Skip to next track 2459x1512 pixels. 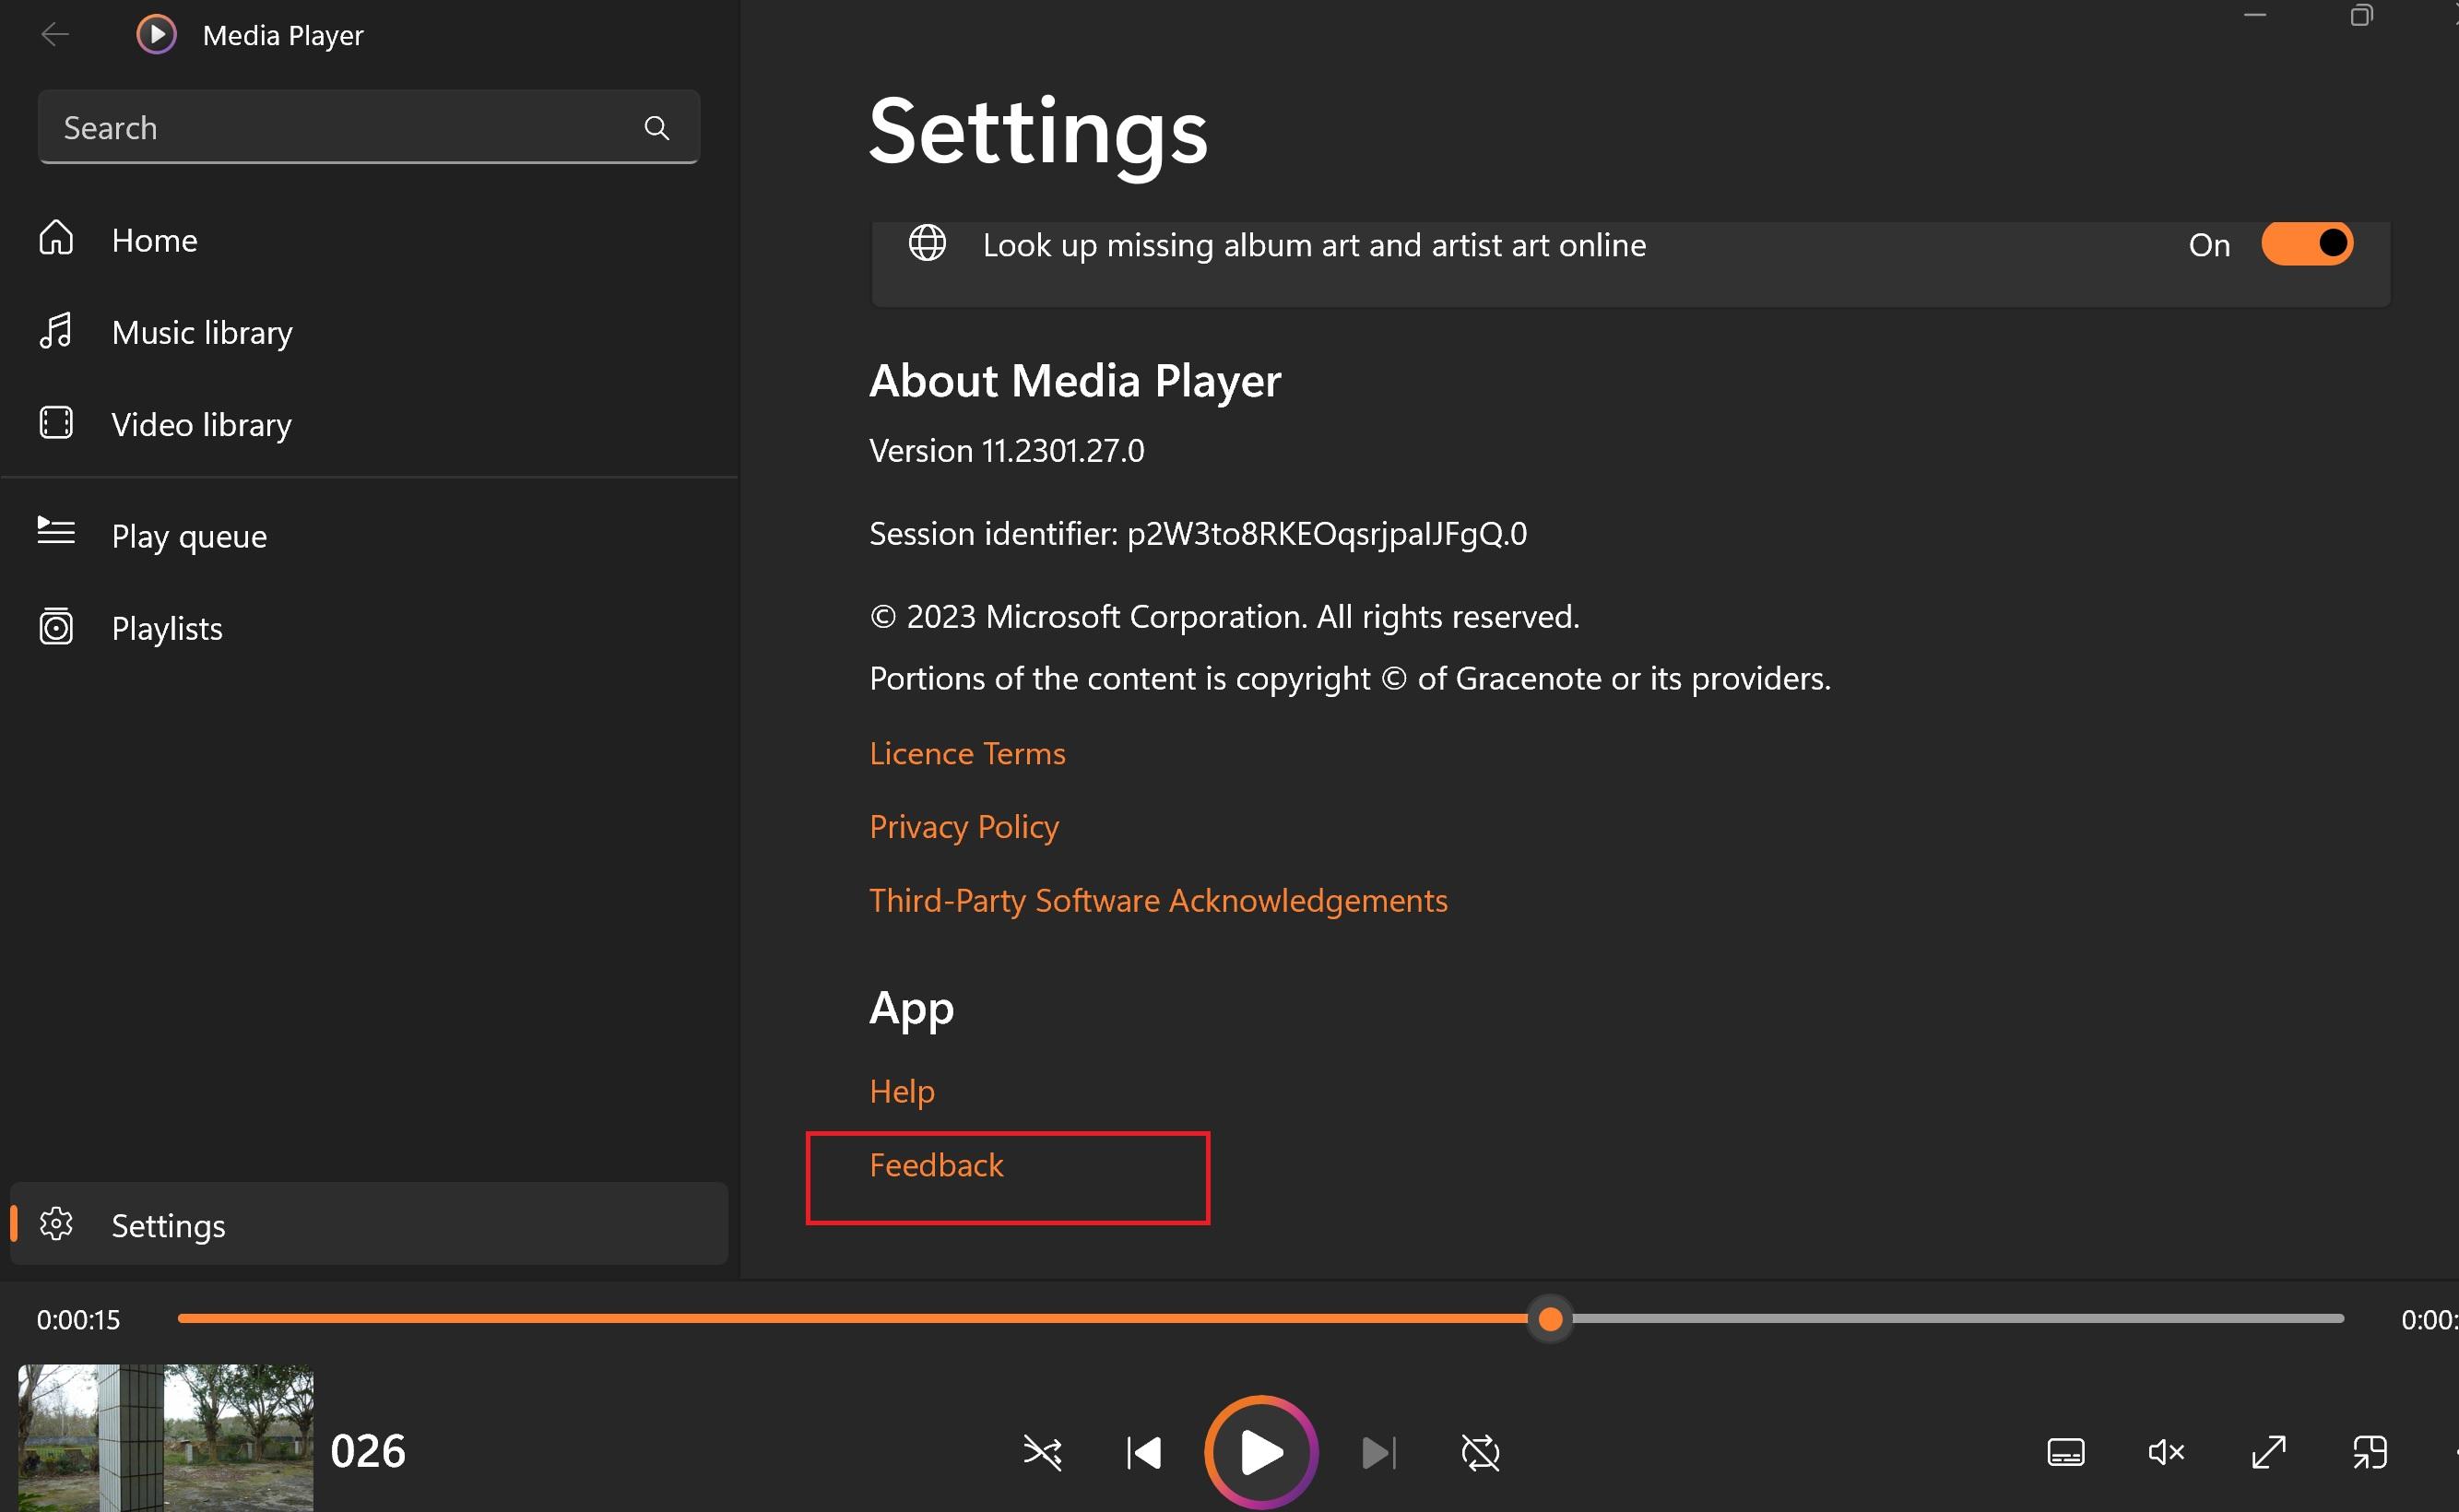[1377, 1450]
